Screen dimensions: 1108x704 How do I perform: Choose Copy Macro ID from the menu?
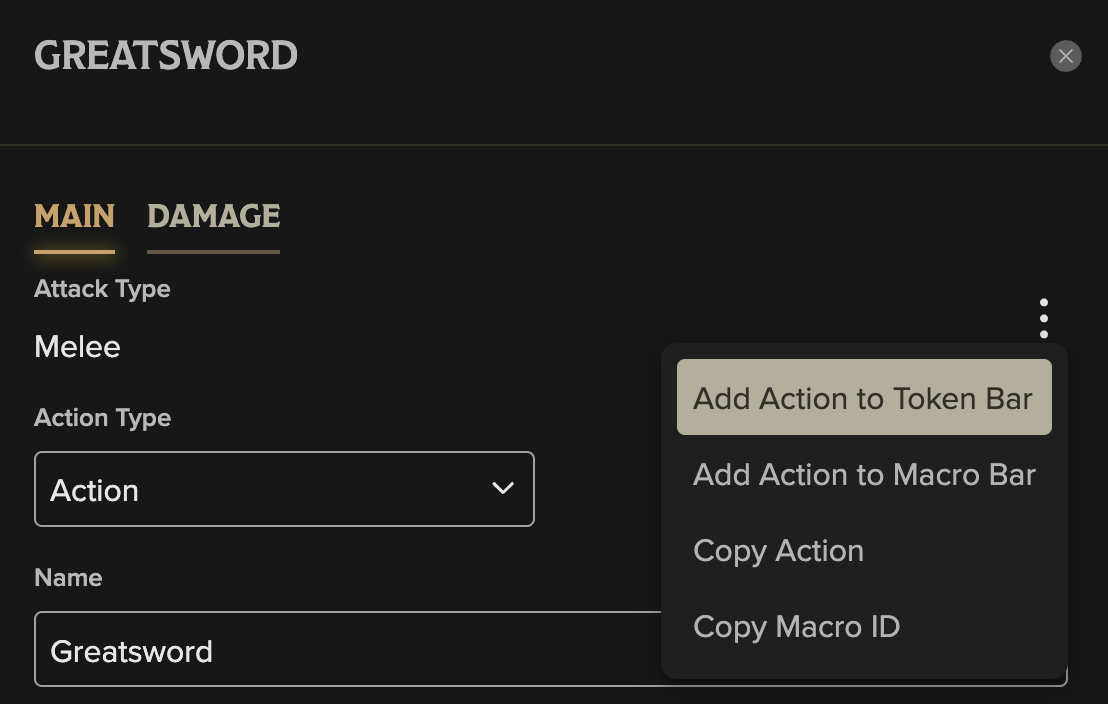tap(796, 626)
